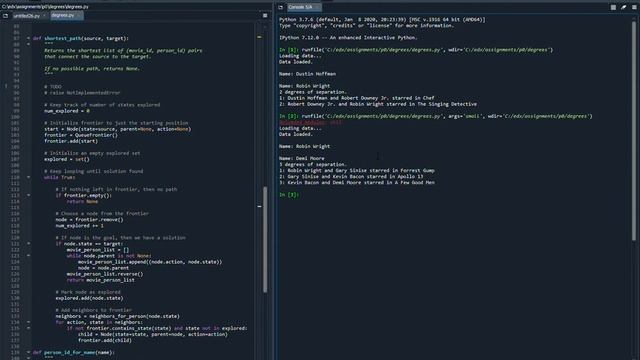
Task: Click the 'starred in Apollo 13' line
Action: [x=351, y=177]
